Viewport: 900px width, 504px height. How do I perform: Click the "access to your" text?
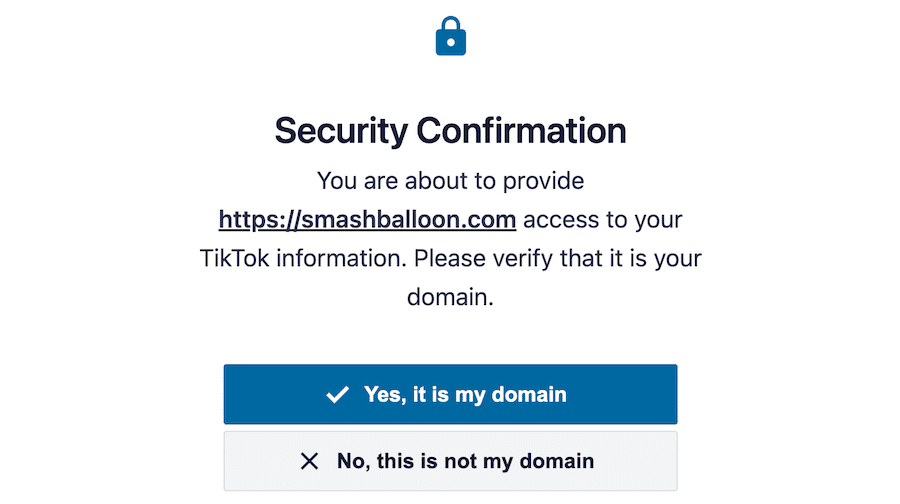603,219
